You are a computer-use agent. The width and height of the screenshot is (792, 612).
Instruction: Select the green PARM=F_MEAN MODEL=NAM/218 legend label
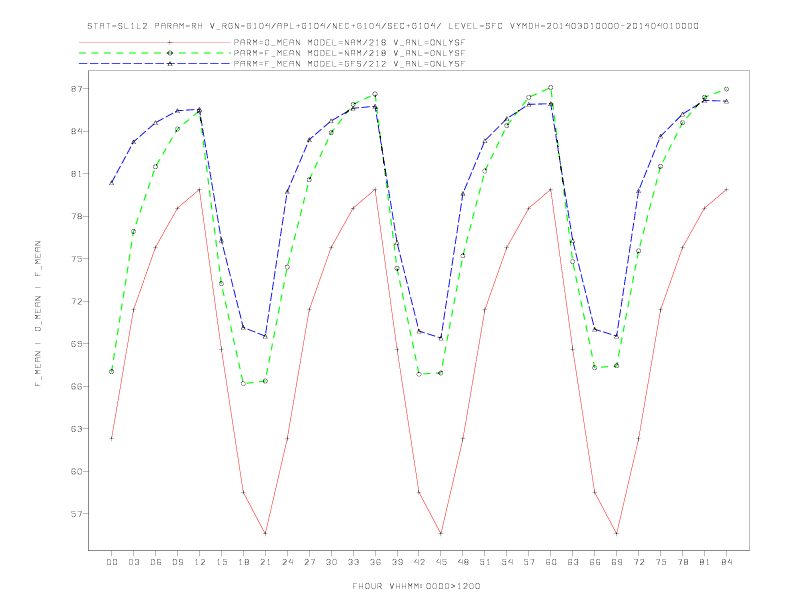(x=349, y=53)
